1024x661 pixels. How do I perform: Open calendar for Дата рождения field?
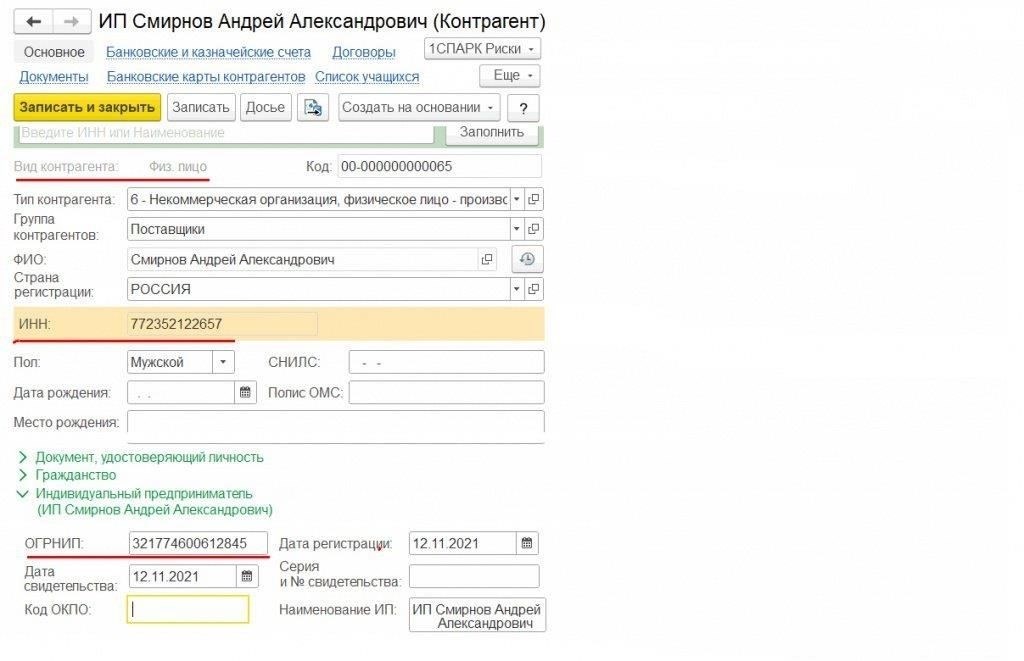245,393
